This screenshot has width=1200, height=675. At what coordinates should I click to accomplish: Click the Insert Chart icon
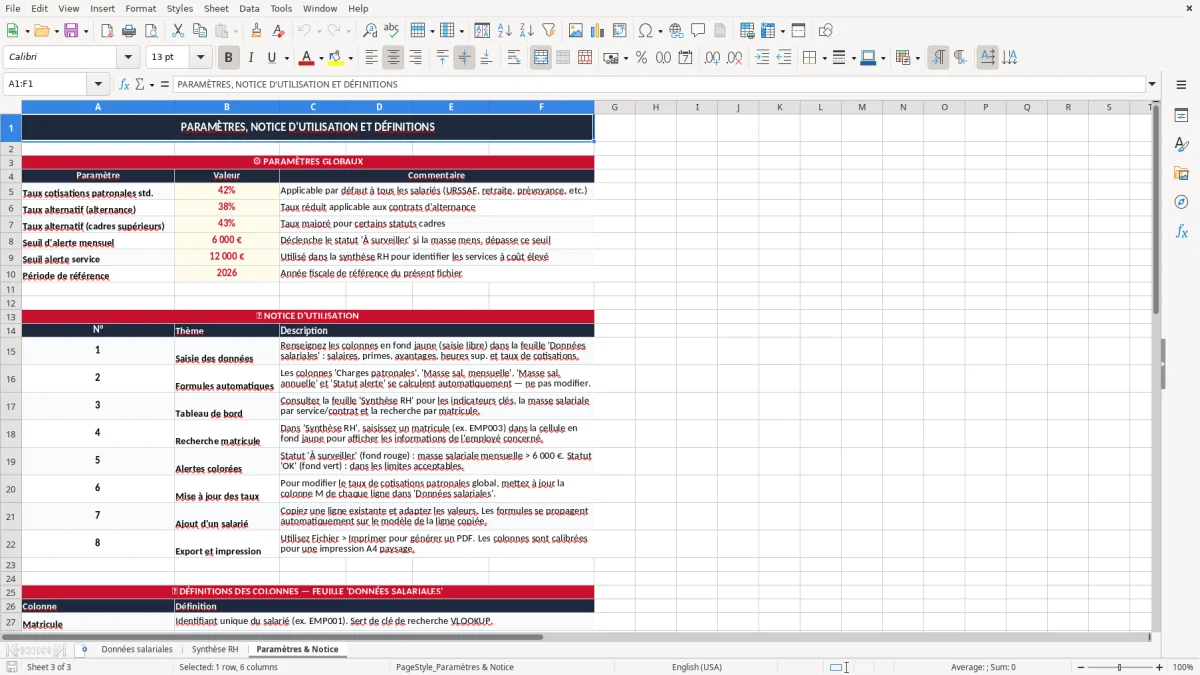coord(597,31)
